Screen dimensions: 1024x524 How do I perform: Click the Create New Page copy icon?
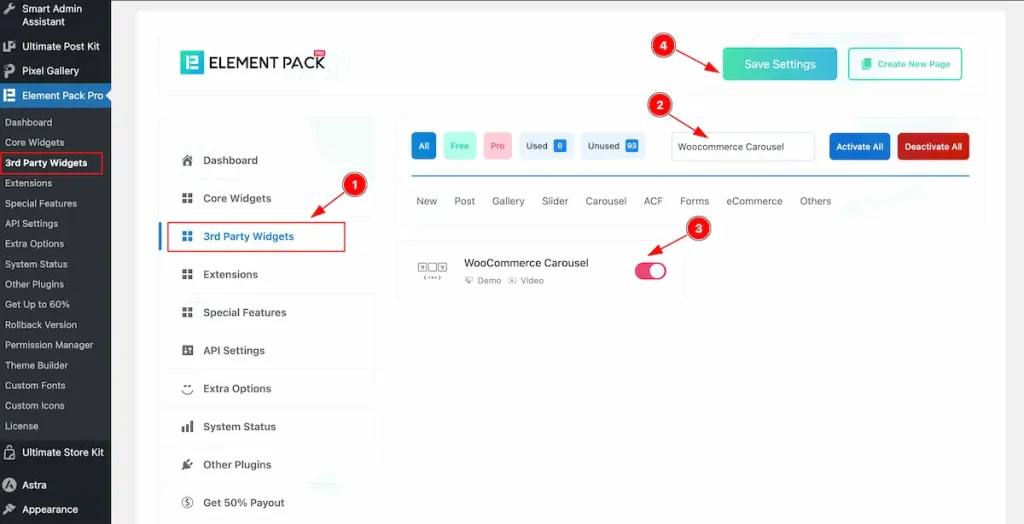tap(867, 64)
